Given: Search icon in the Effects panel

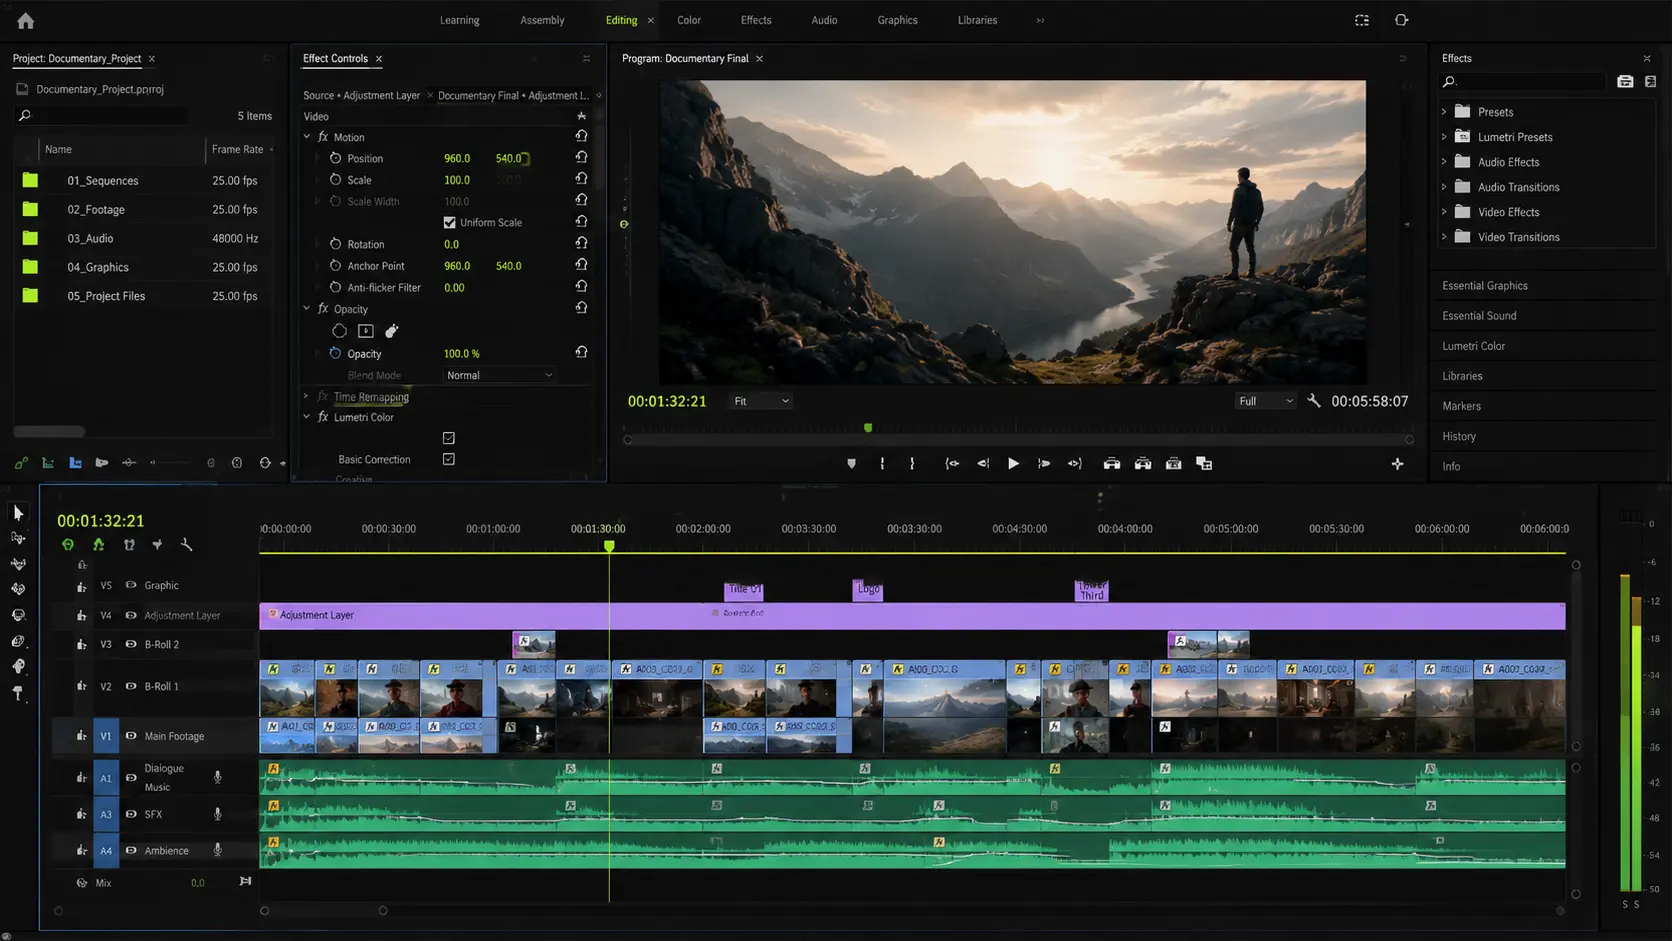Looking at the screenshot, I should click(1449, 82).
